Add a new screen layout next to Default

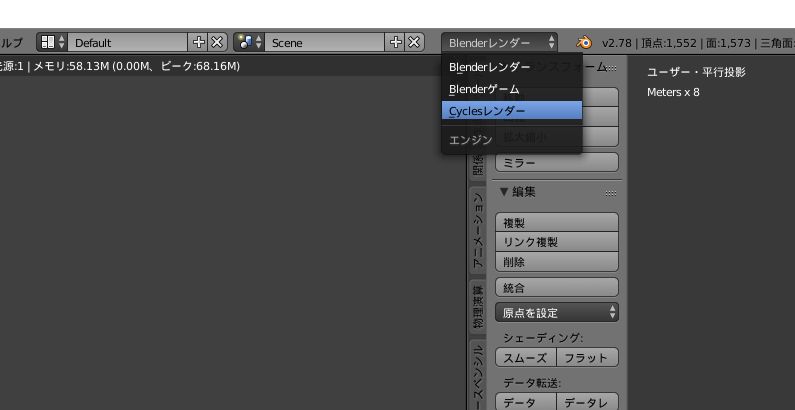[x=198, y=43]
